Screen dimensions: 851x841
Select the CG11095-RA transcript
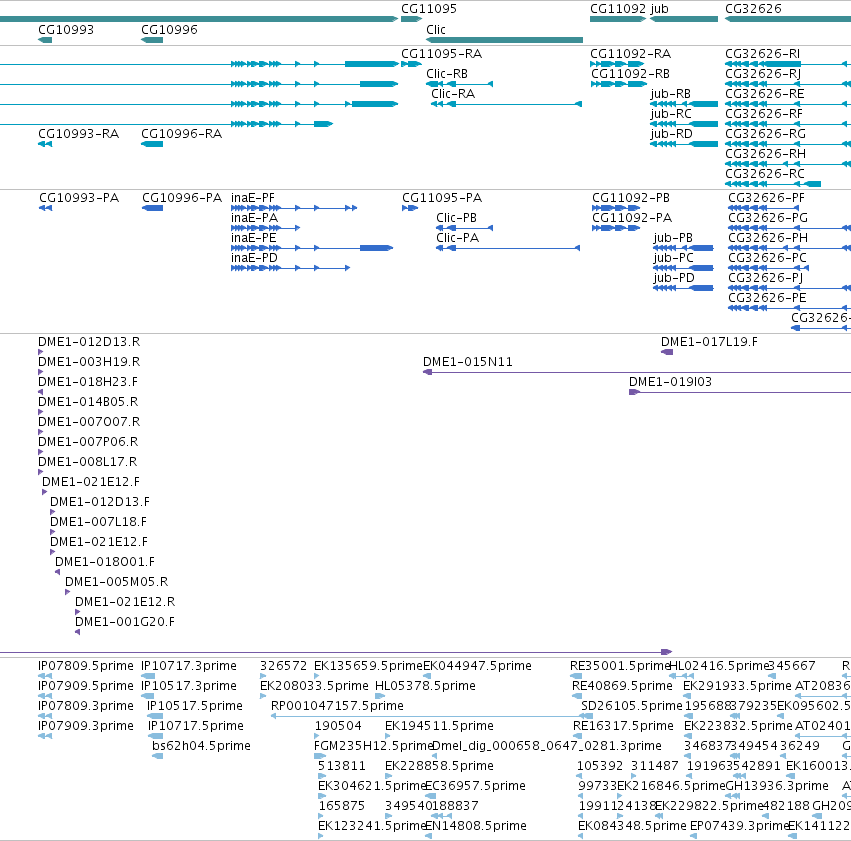click(411, 64)
